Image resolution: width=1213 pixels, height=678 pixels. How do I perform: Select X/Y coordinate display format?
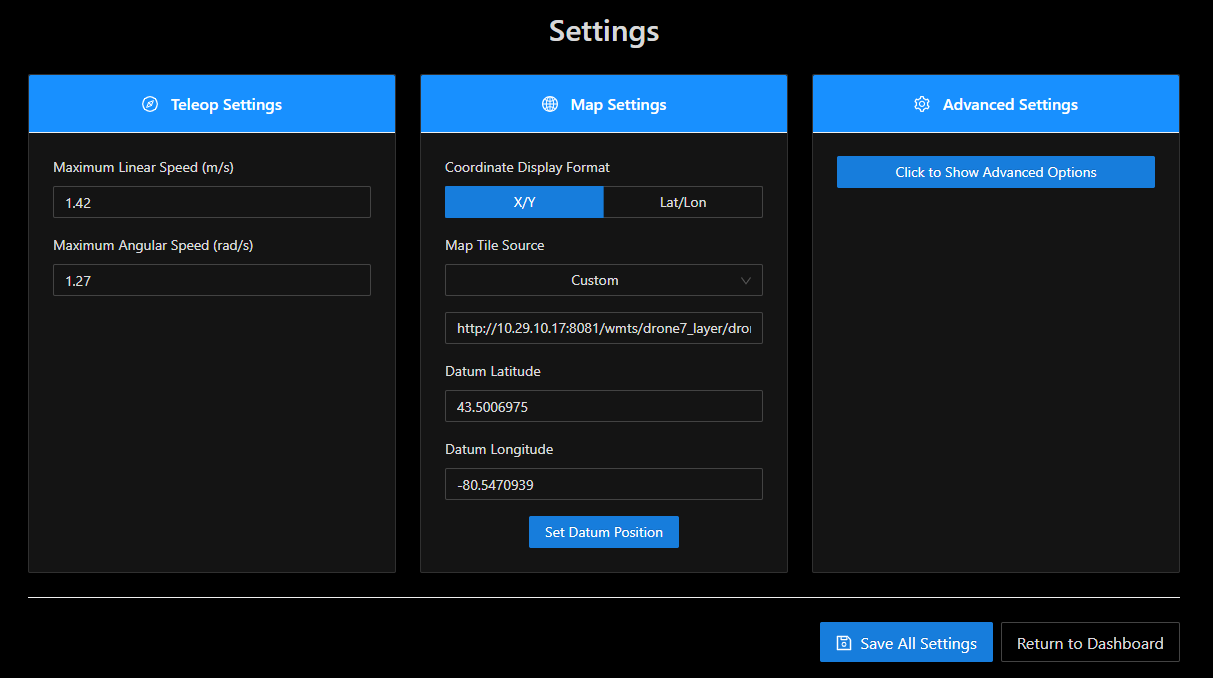pyautogui.click(x=524, y=202)
